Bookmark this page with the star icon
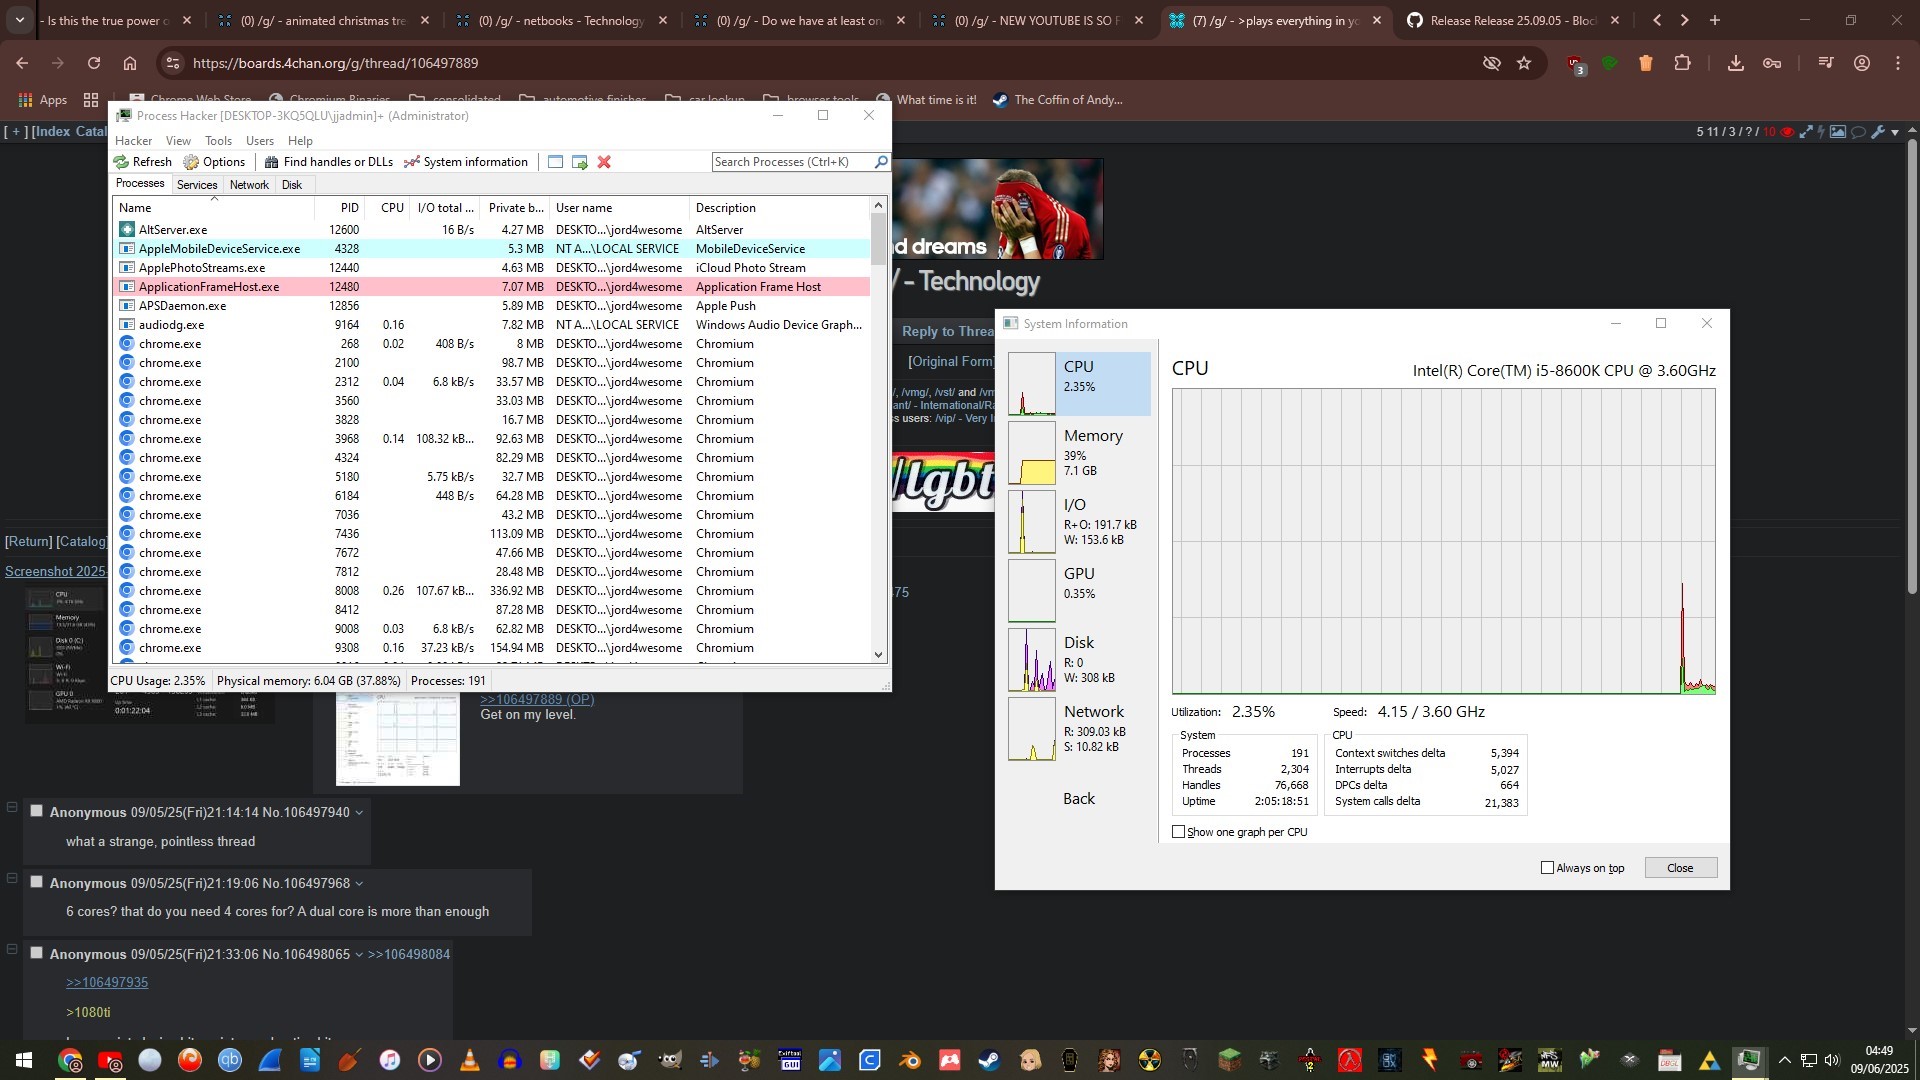 [x=1524, y=63]
